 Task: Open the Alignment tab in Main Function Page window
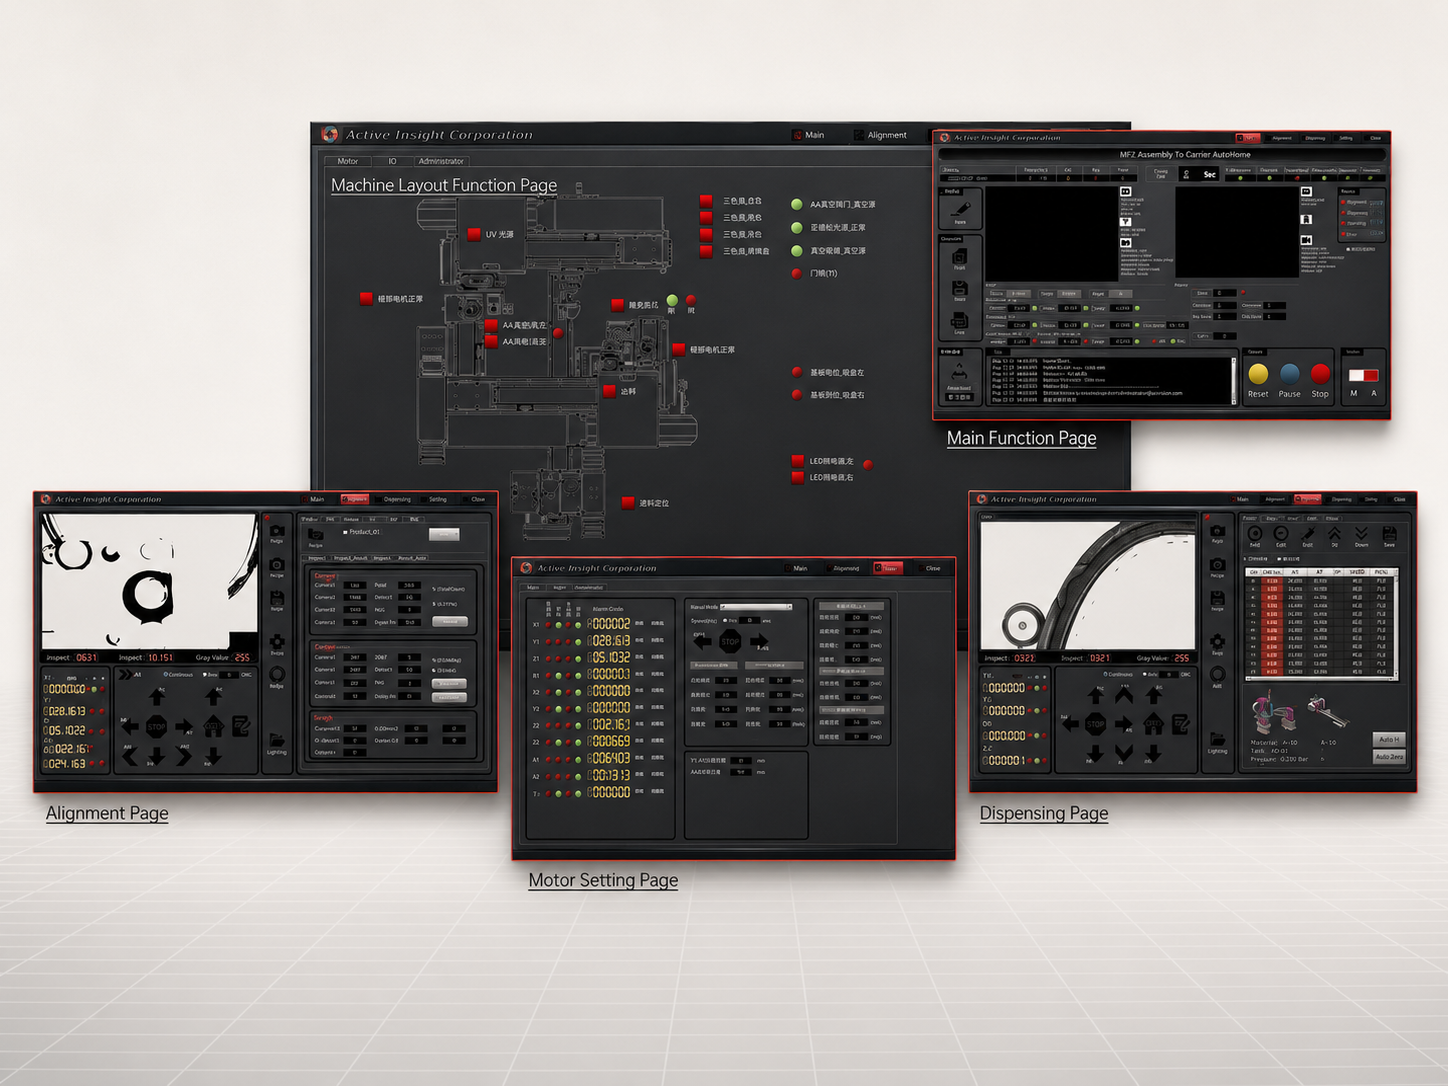(x=1282, y=138)
